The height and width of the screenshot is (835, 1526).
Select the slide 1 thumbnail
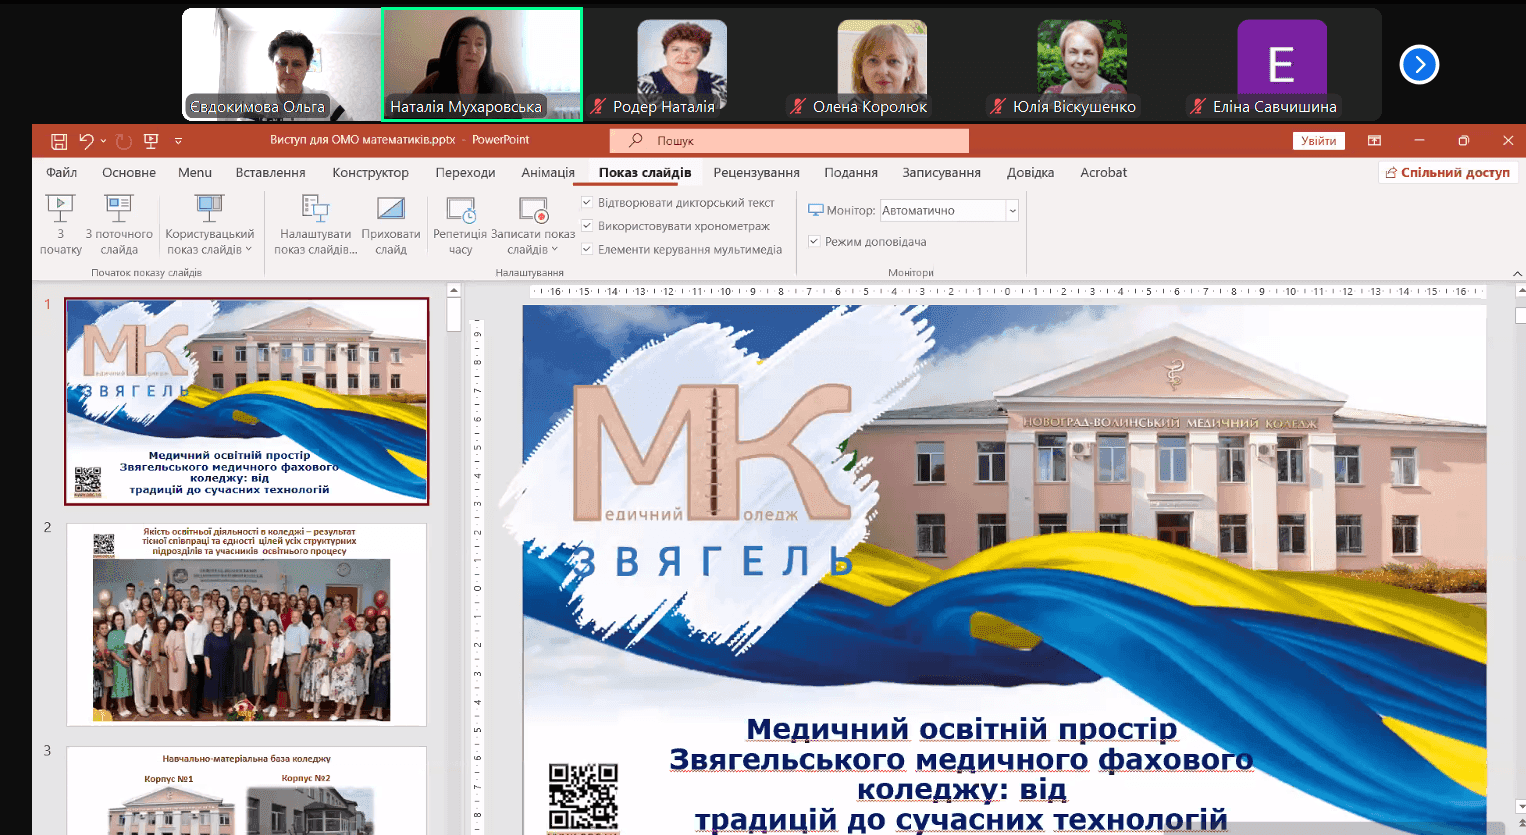246,400
